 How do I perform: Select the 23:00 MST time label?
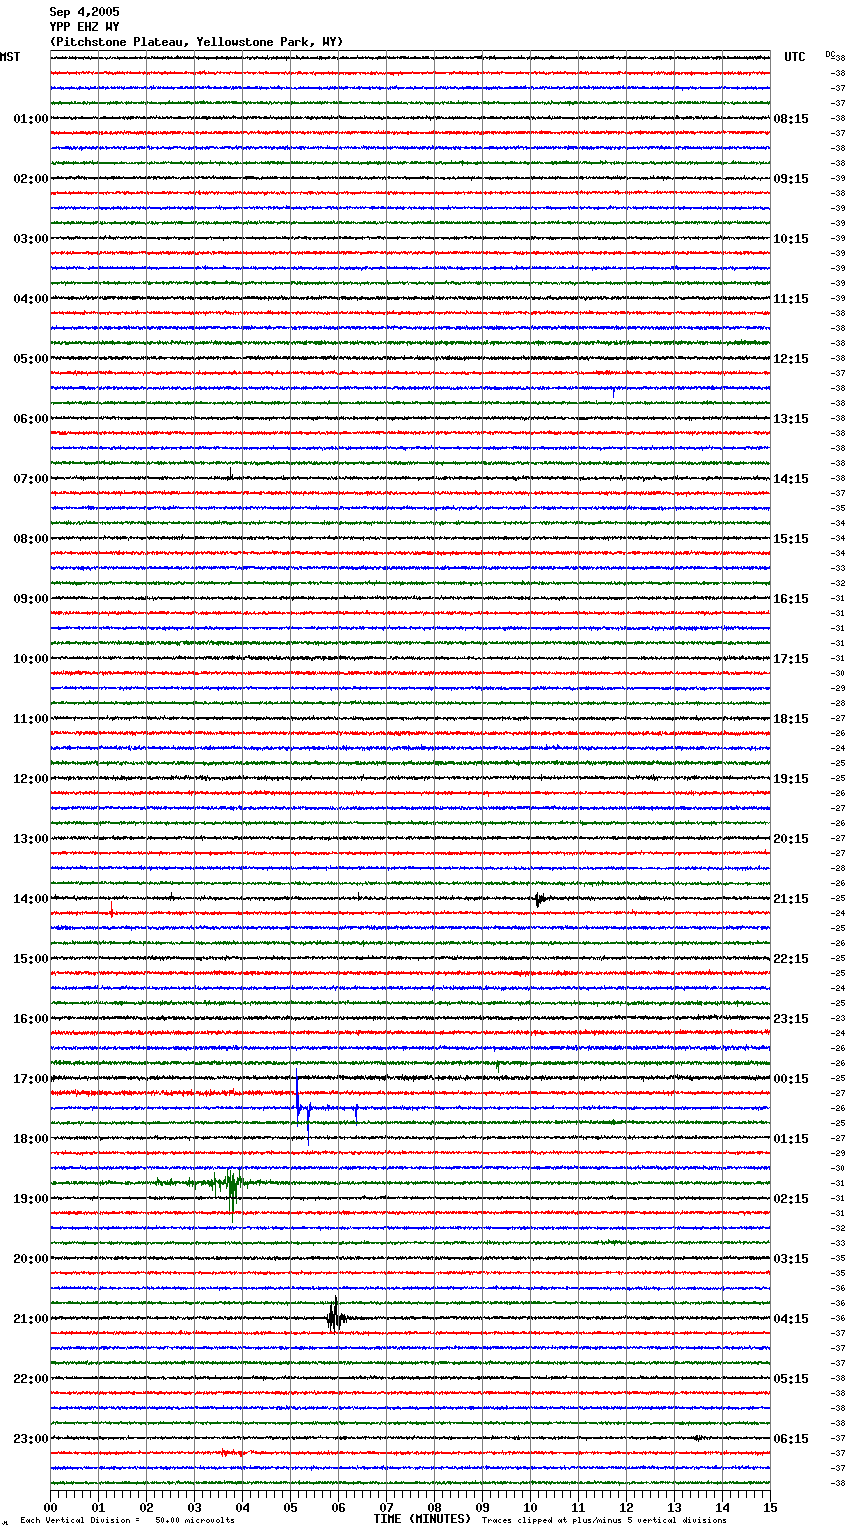31,1439
